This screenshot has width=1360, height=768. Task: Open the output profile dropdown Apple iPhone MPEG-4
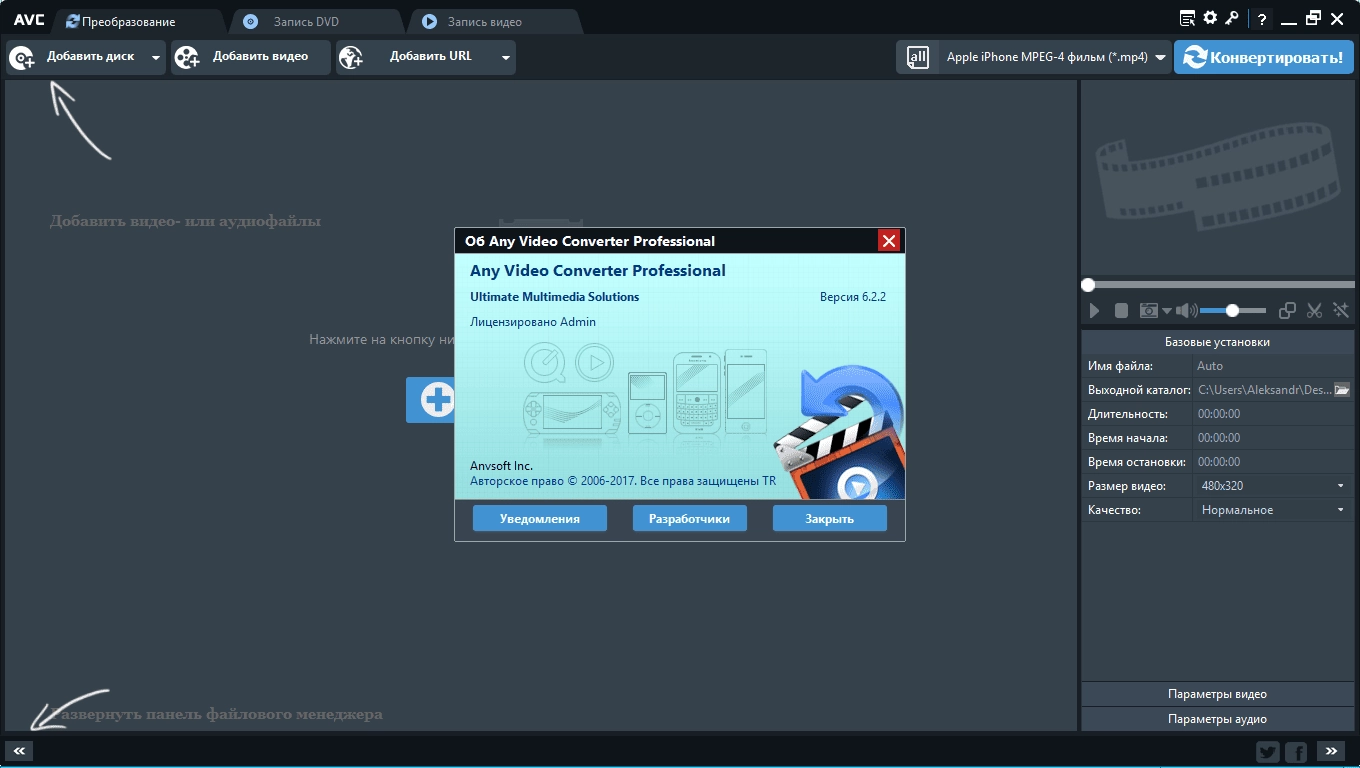coord(1057,58)
